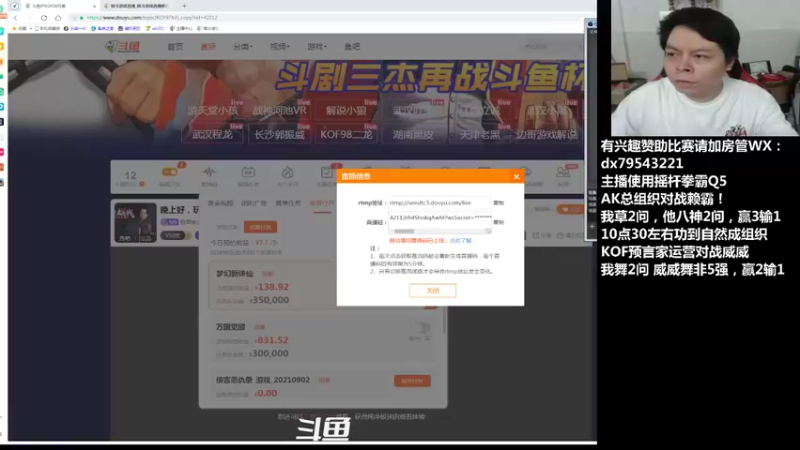Switch to the 赏金玩法 tab in task panel

pyautogui.click(x=220, y=203)
